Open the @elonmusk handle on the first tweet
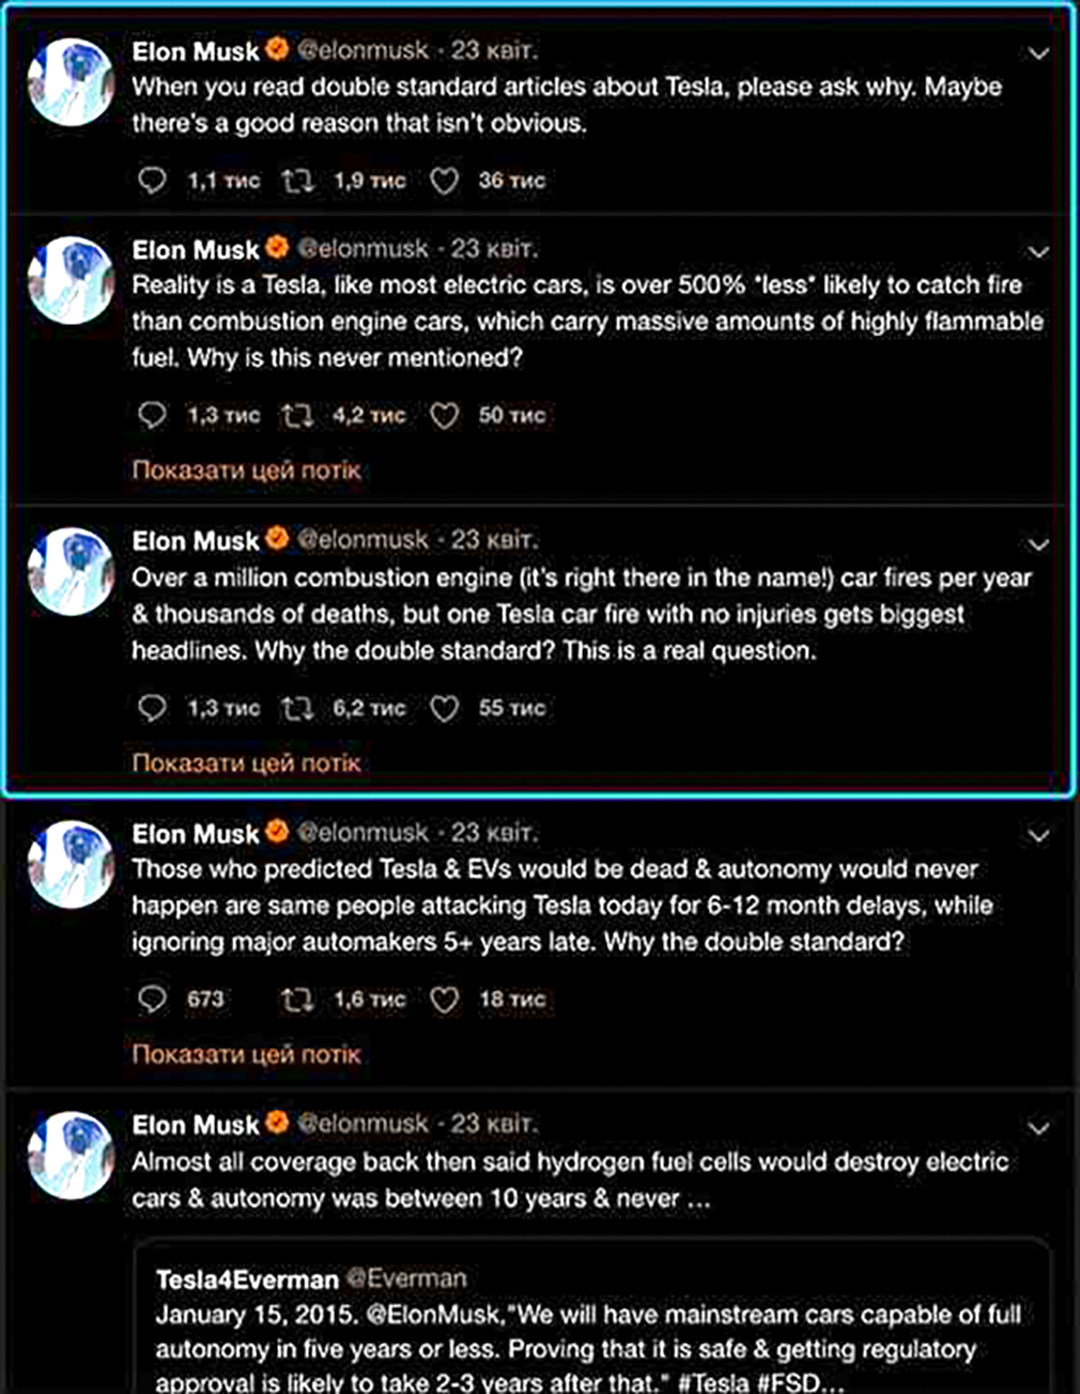The image size is (1080, 1394). [x=363, y=50]
